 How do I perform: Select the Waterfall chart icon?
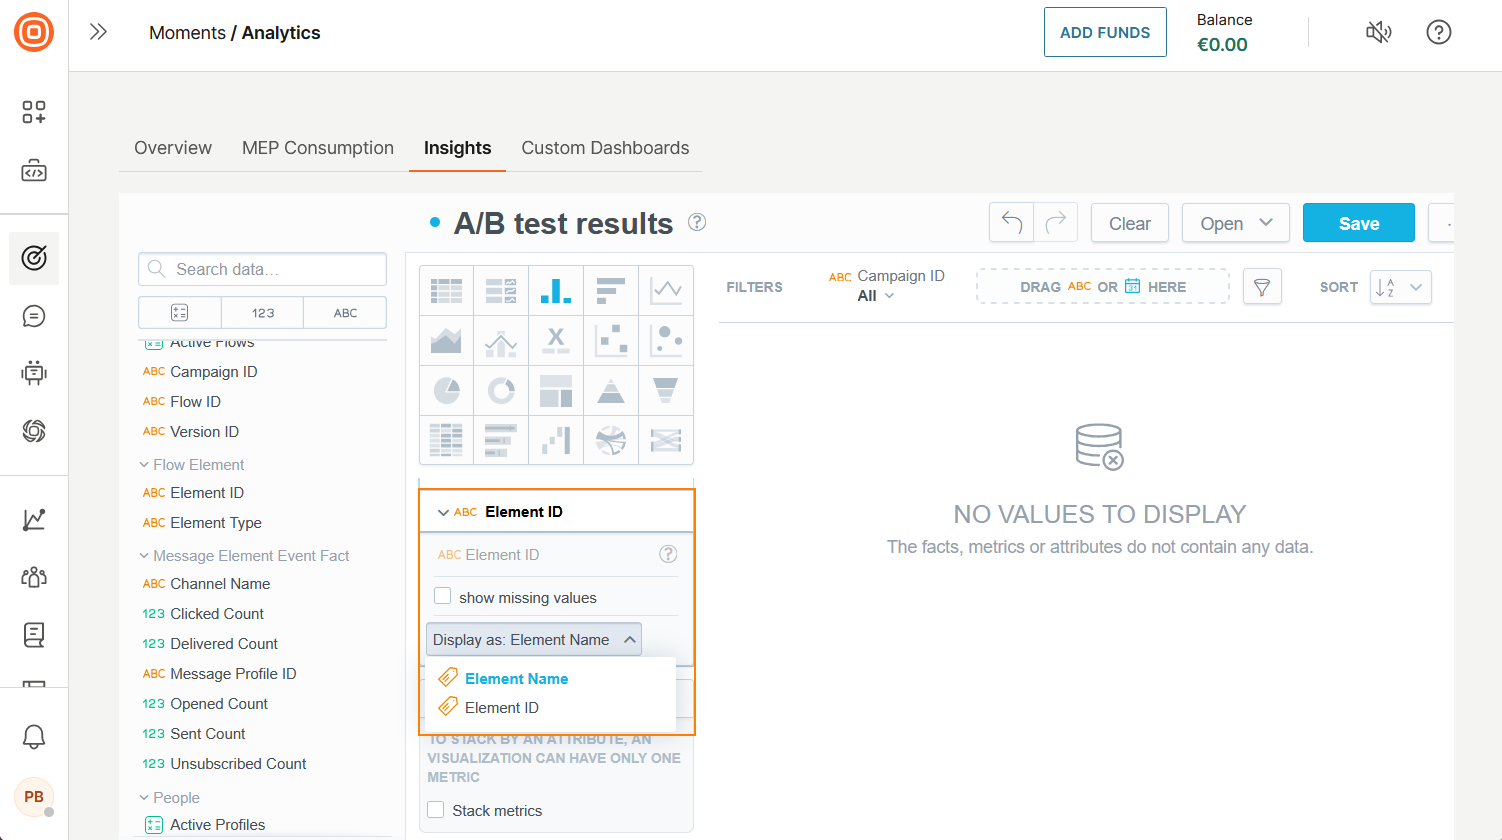click(556, 439)
